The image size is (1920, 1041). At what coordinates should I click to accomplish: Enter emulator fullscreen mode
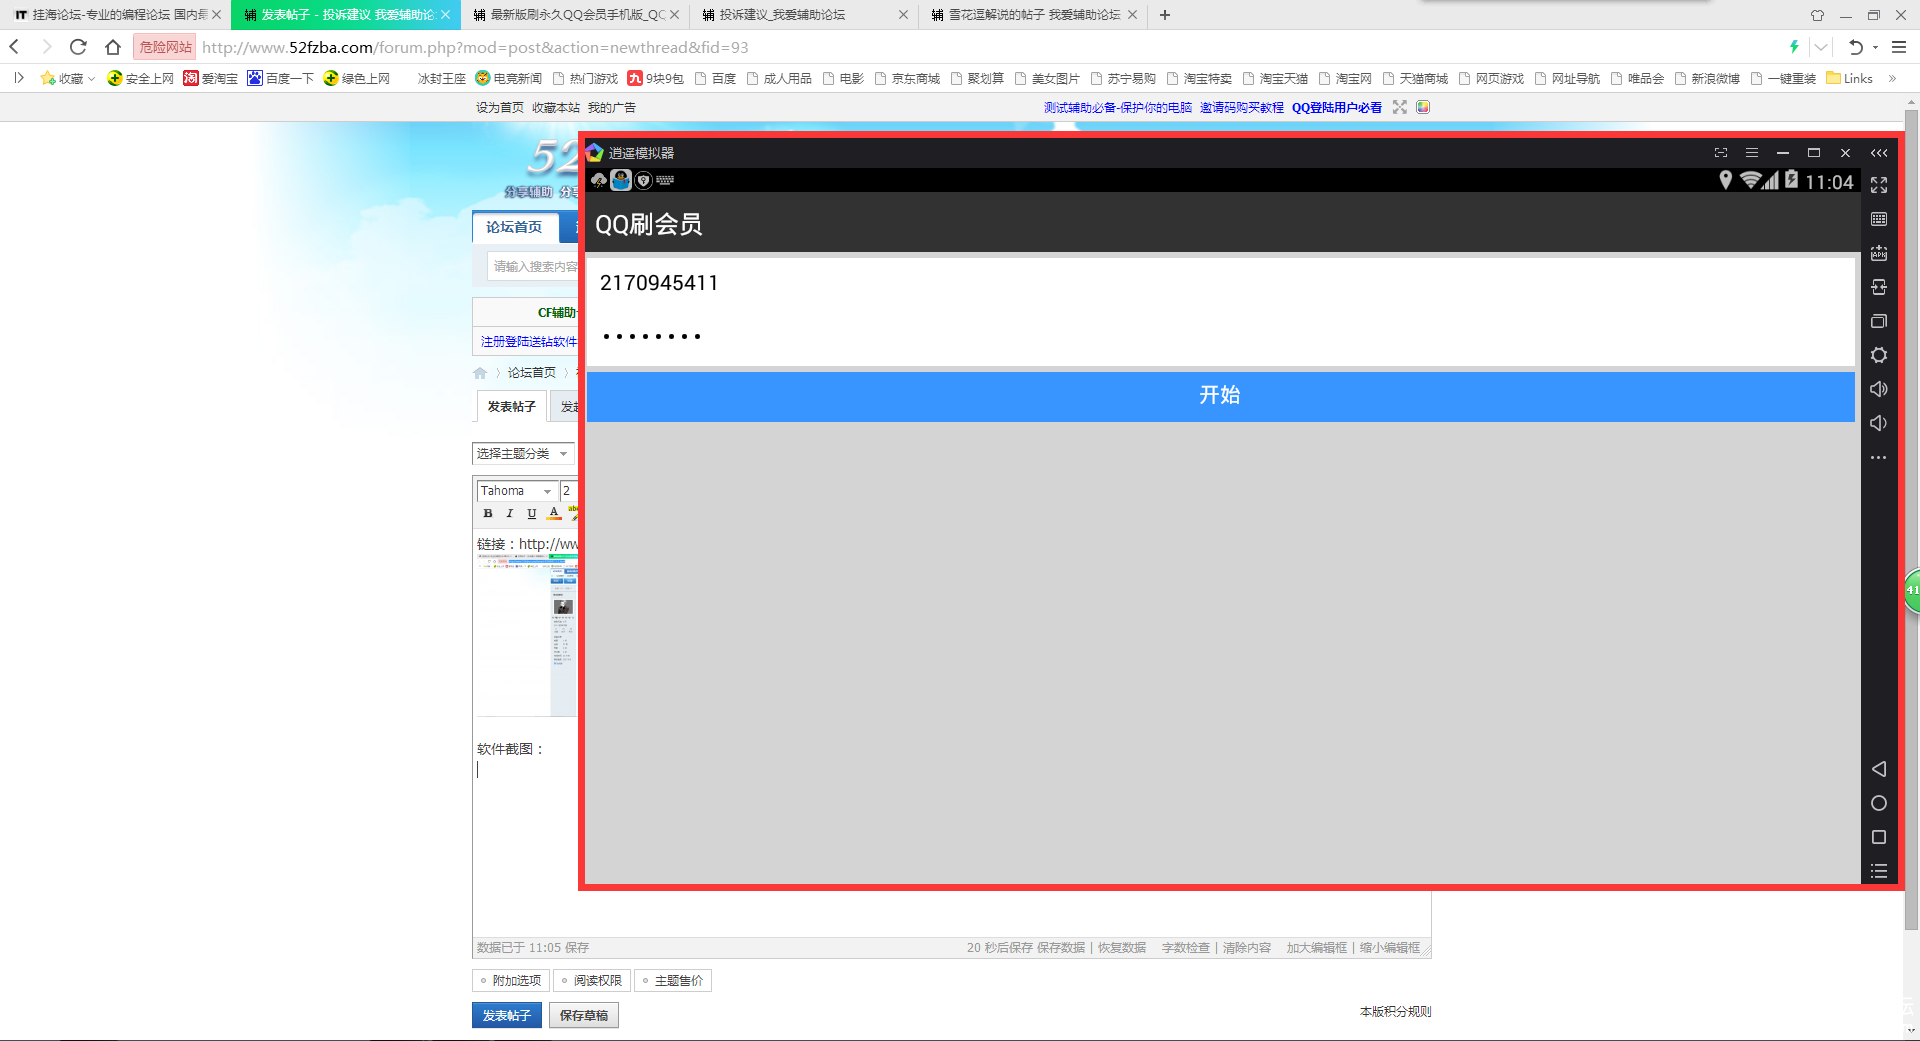click(1879, 185)
